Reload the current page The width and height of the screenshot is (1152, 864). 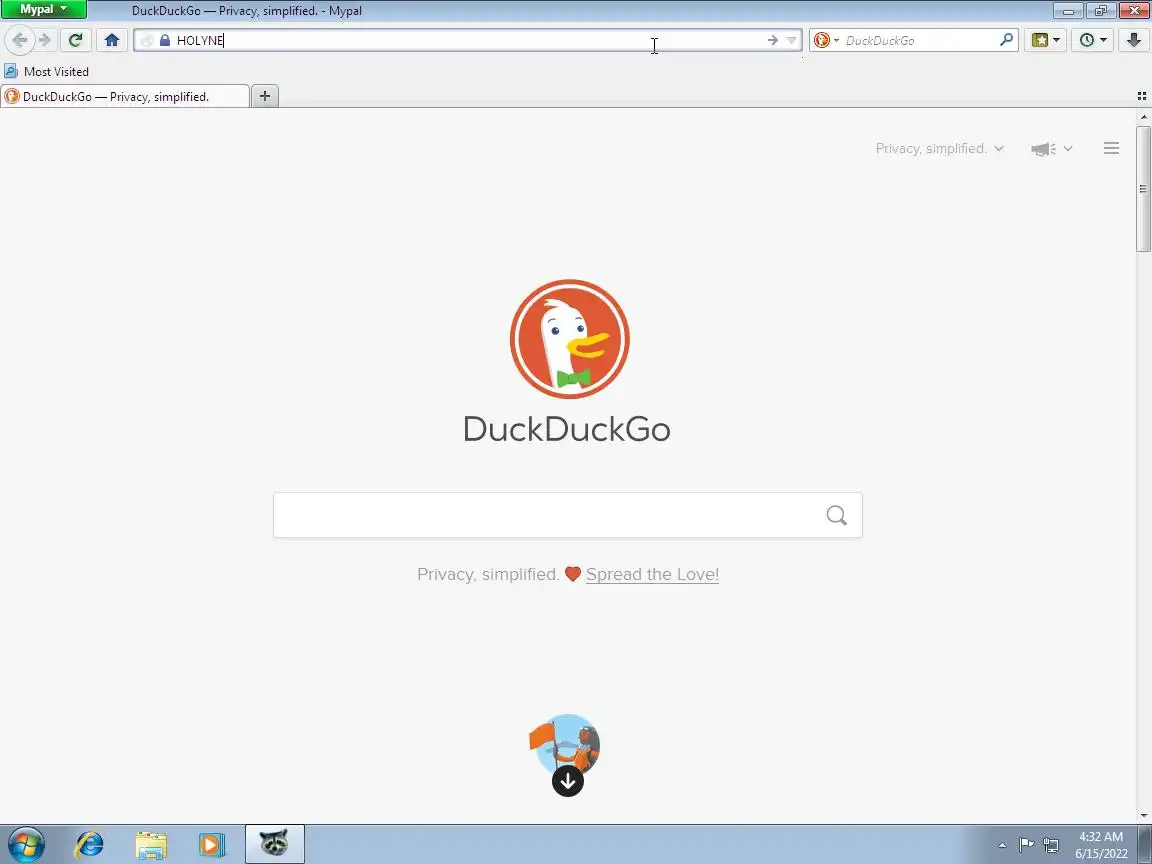coord(75,40)
